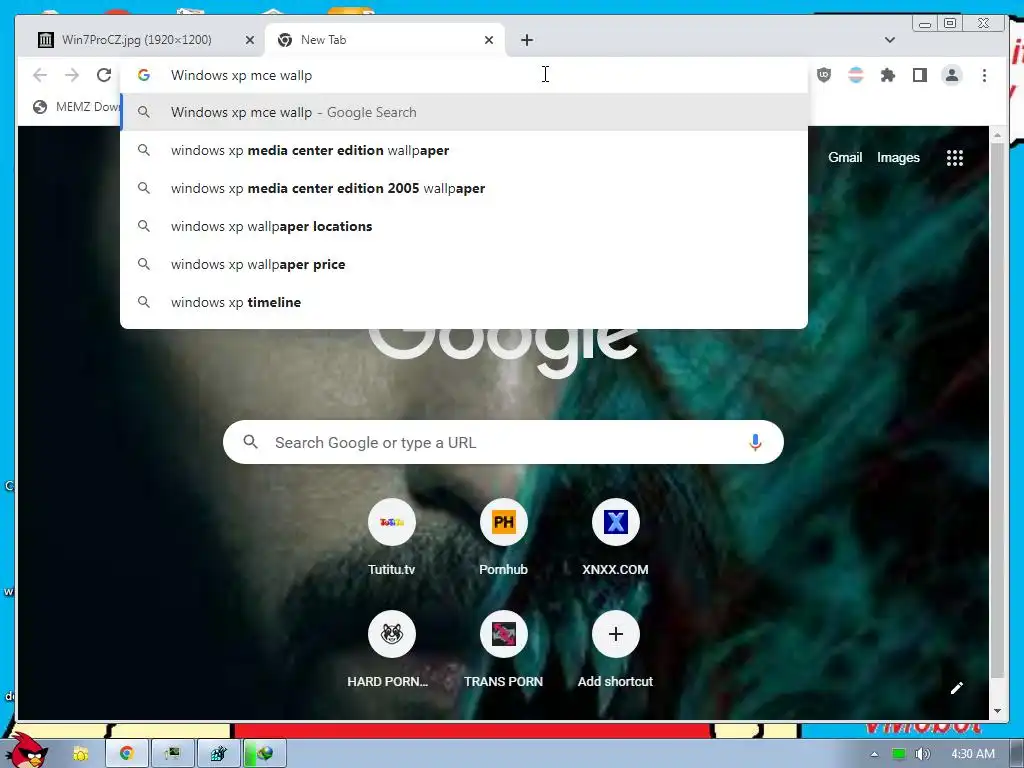Go back with the back arrow
This screenshot has width=1024, height=768.
coord(40,75)
